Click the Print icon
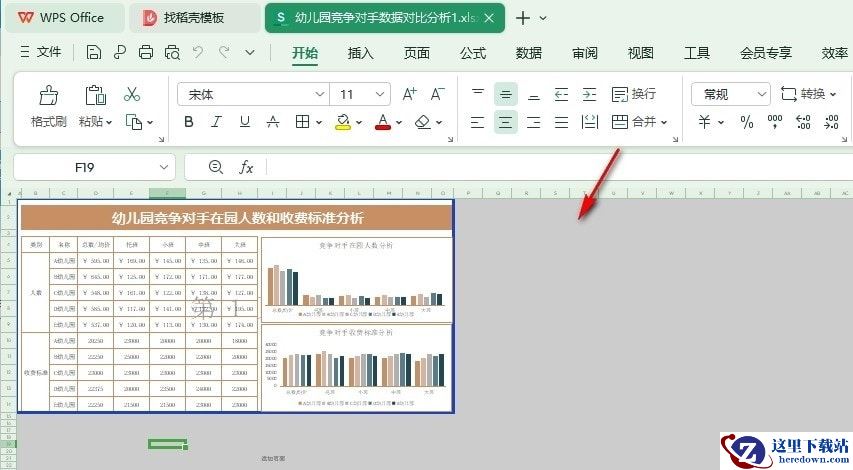 click(146, 52)
